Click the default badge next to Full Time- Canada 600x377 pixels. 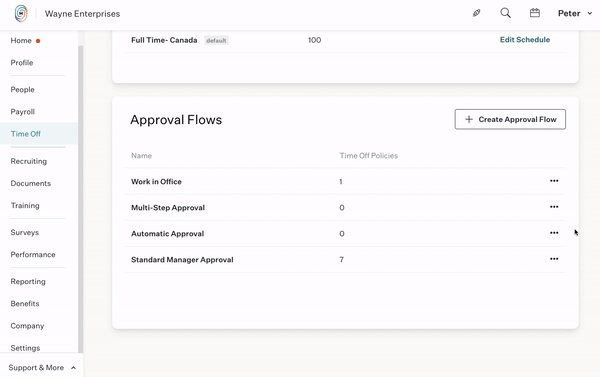pyautogui.click(x=216, y=40)
